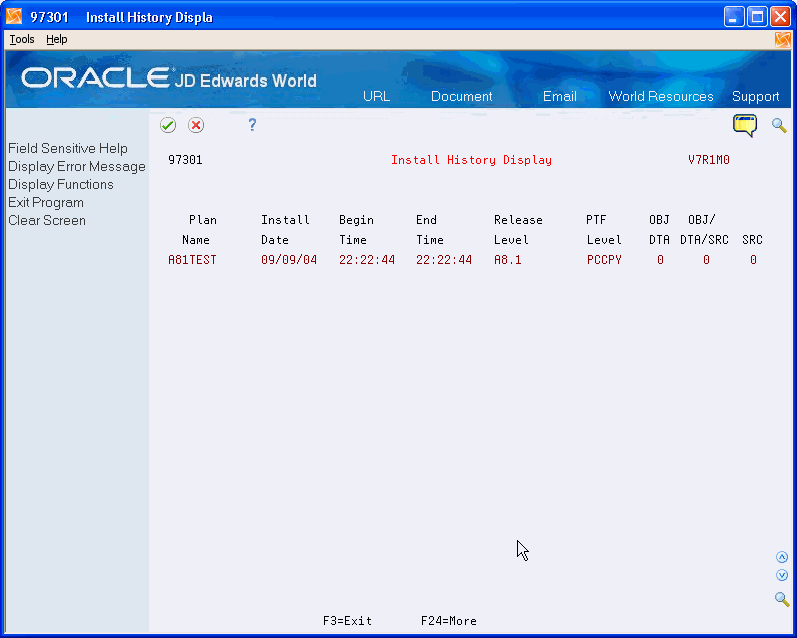797x638 pixels.
Task: Click the green checkmark OK icon
Action: tap(168, 125)
